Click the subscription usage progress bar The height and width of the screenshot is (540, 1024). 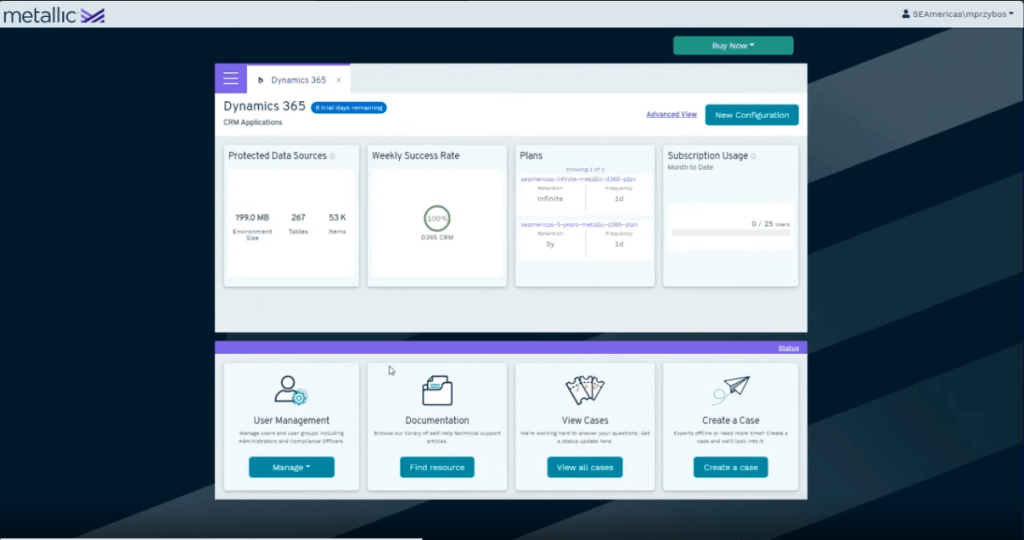(730, 232)
